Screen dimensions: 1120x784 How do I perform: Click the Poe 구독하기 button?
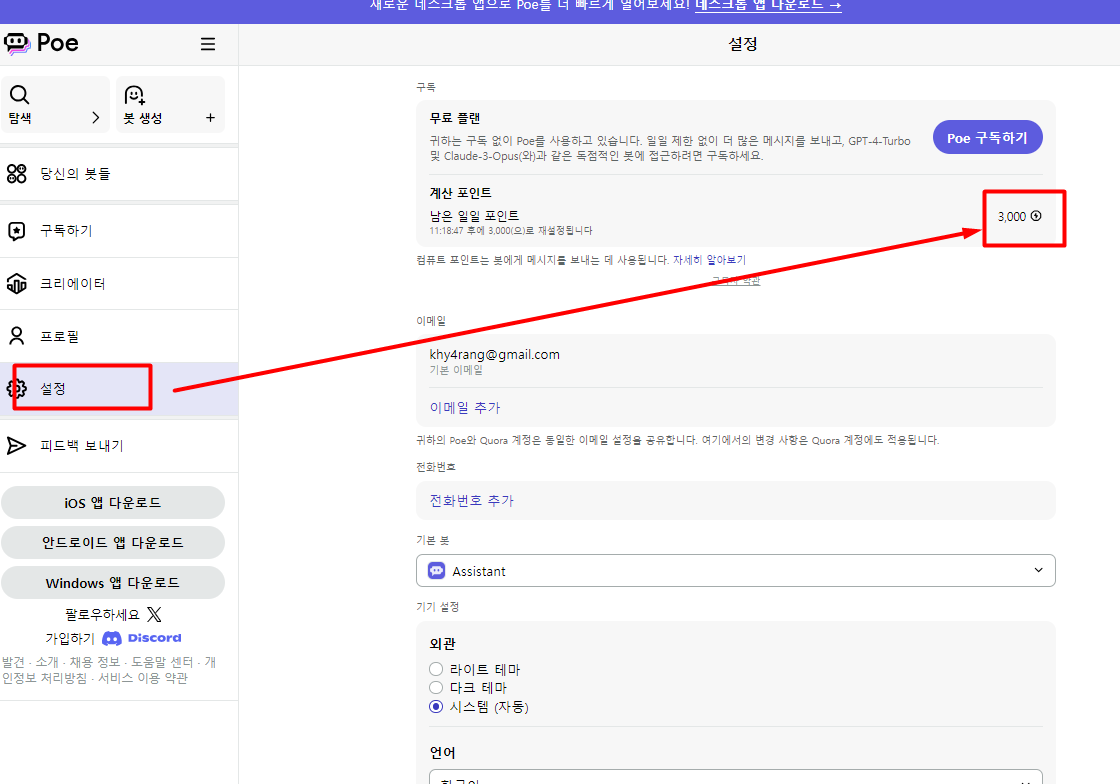tap(987, 137)
